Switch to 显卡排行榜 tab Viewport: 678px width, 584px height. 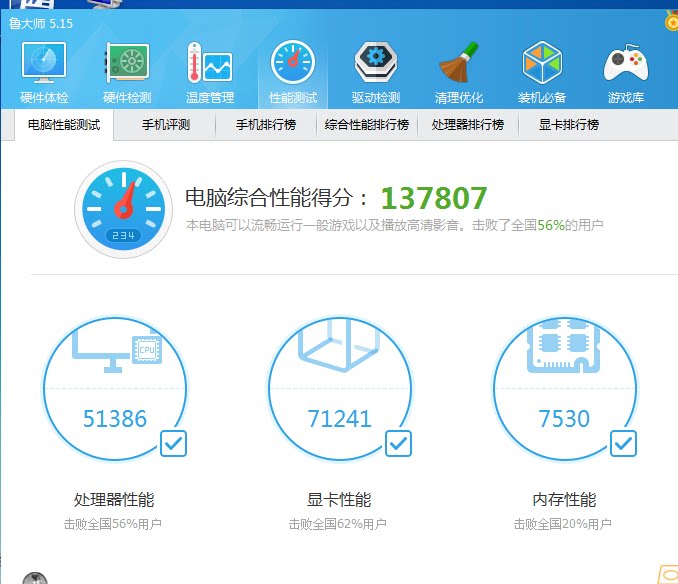pos(569,125)
